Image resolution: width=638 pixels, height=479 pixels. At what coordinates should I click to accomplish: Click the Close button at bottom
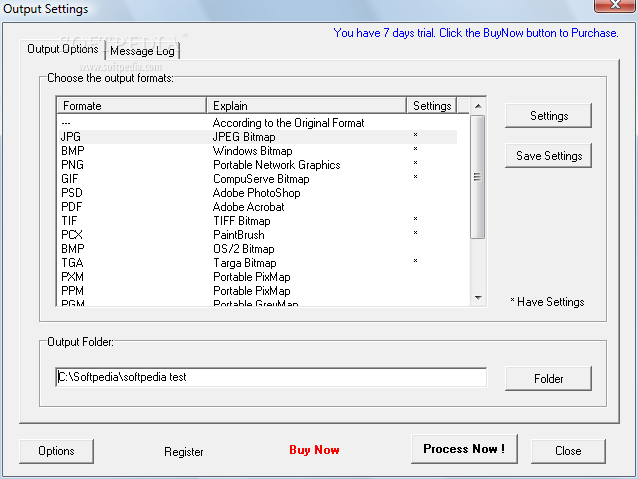tap(568, 451)
